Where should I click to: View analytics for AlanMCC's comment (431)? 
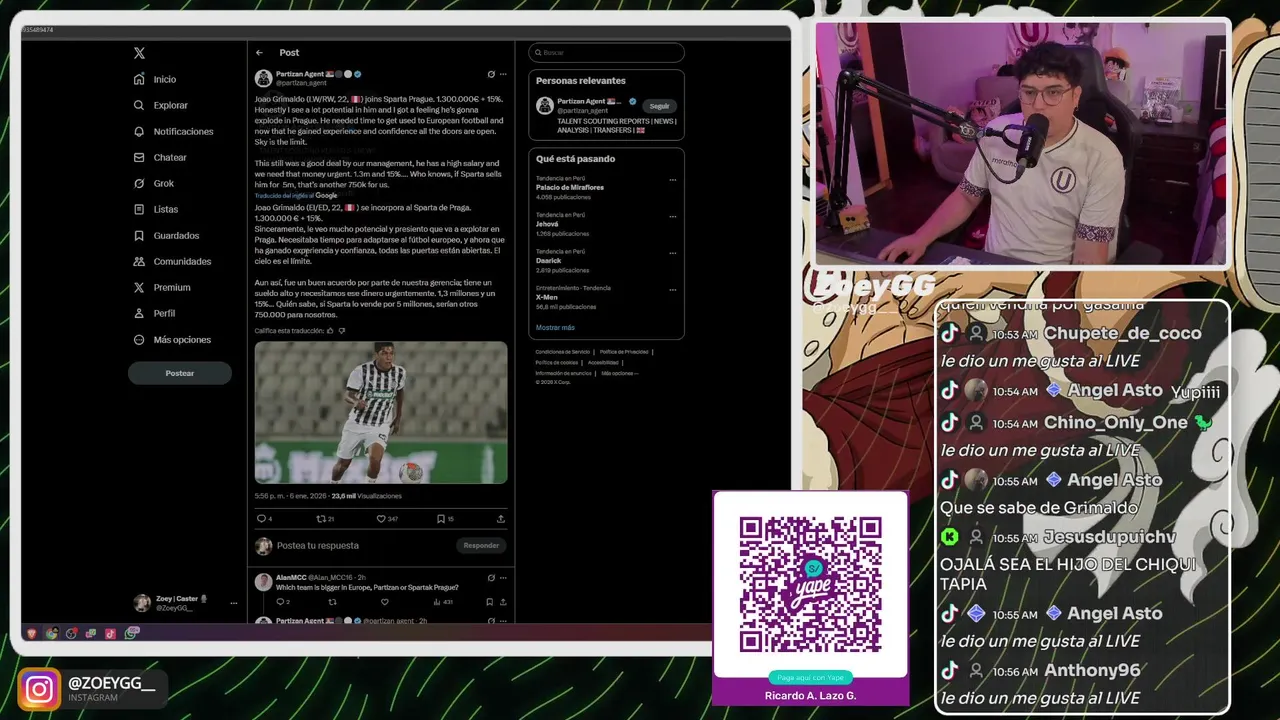pyautogui.click(x=441, y=602)
